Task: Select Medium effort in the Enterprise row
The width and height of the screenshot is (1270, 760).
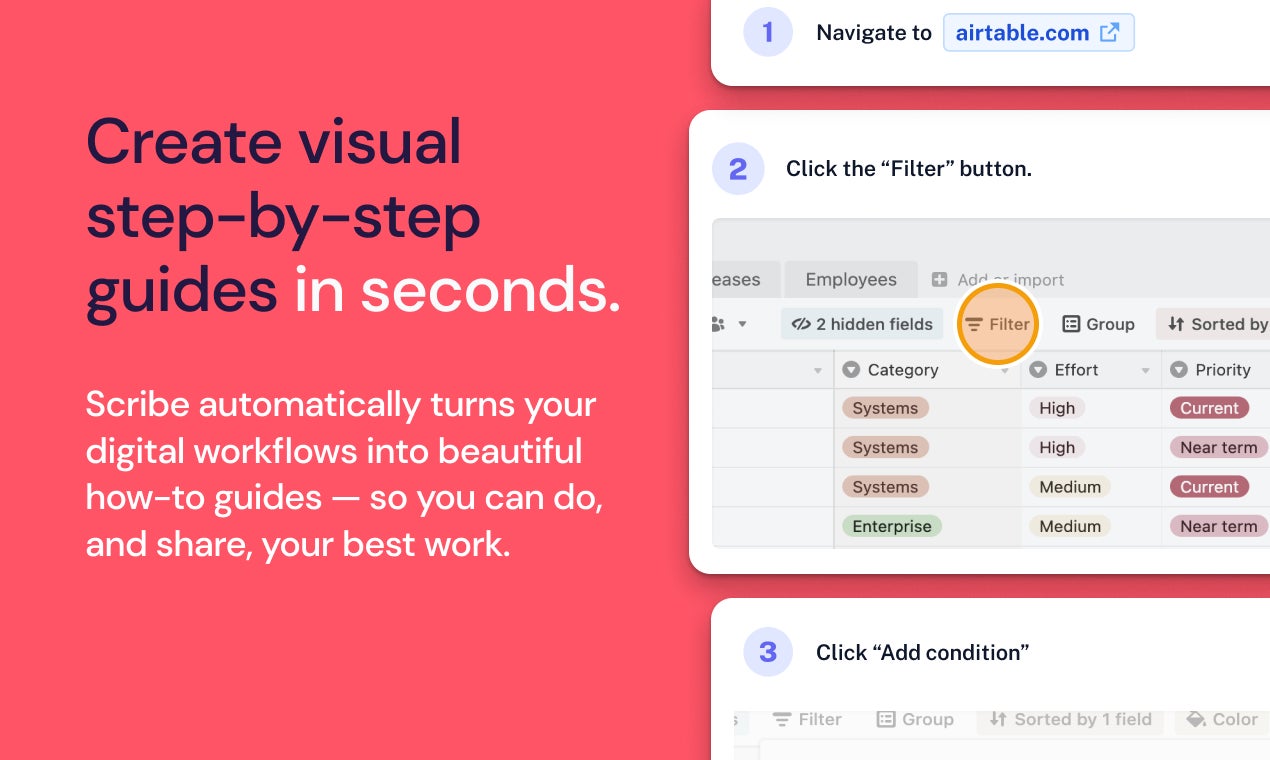Action: [x=1070, y=526]
